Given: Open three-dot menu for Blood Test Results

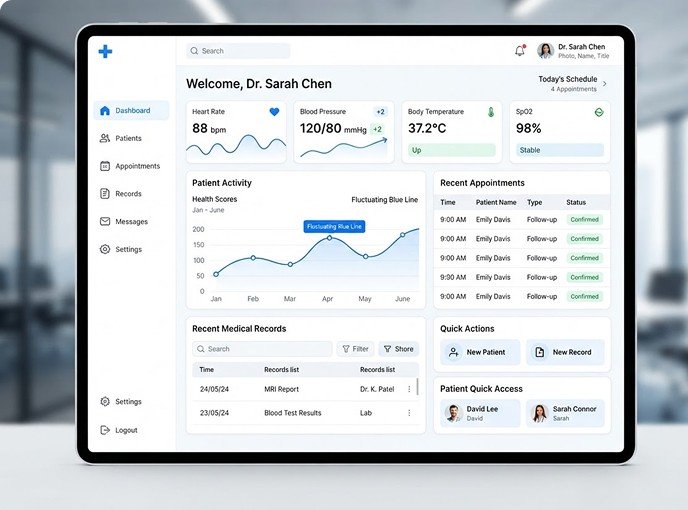Looking at the screenshot, I should click(409, 413).
